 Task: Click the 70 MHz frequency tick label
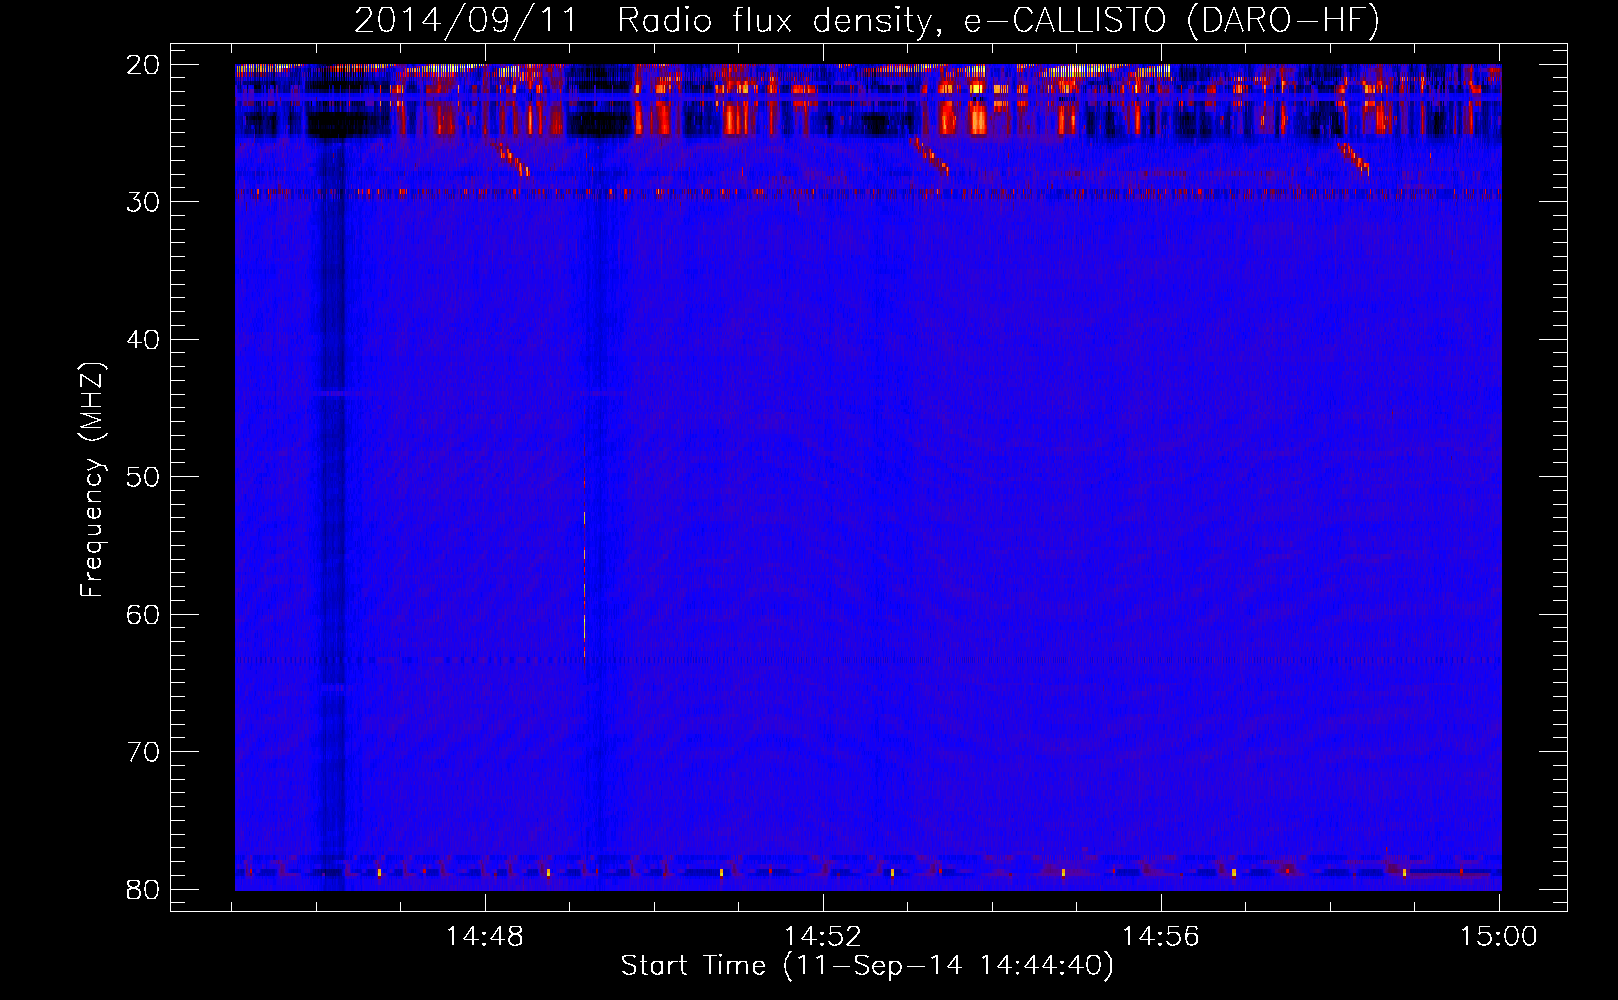[x=144, y=752]
